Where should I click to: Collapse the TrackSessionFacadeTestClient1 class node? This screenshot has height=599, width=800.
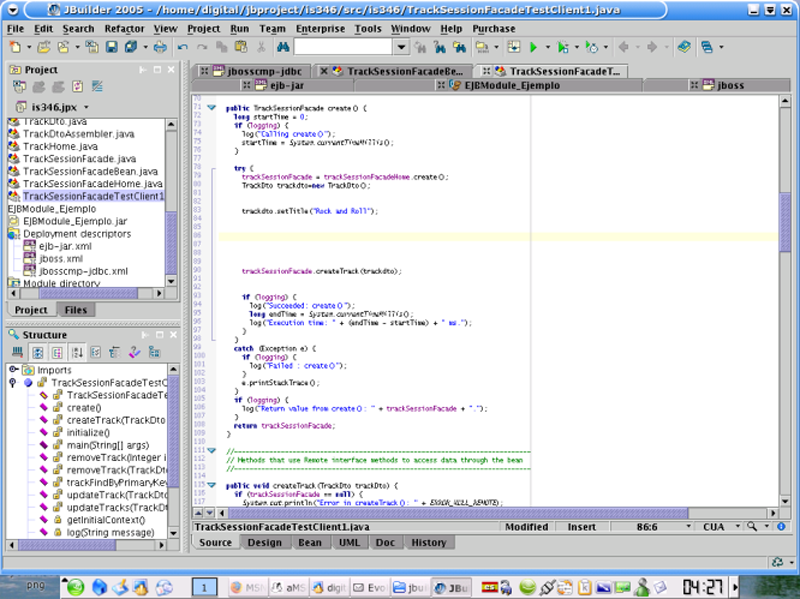(x=14, y=383)
